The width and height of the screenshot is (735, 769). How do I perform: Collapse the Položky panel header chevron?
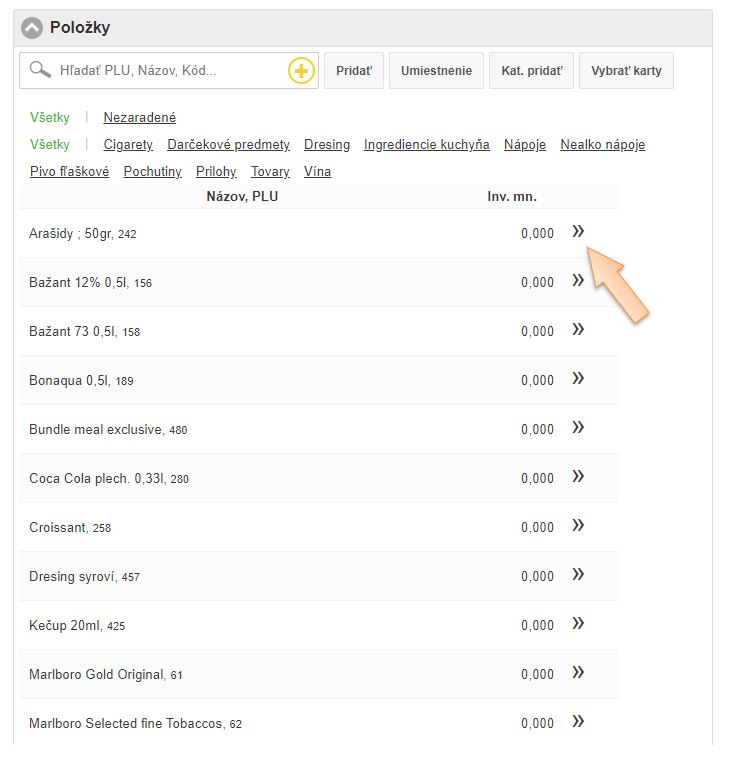(x=33, y=28)
